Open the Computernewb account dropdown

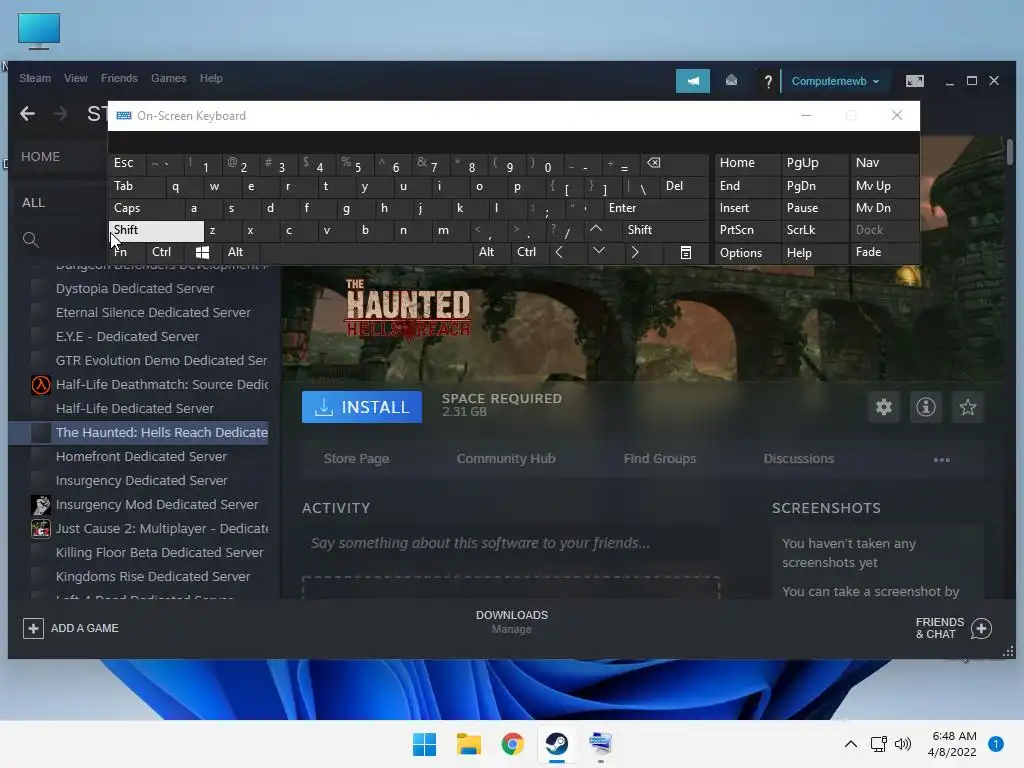point(835,81)
